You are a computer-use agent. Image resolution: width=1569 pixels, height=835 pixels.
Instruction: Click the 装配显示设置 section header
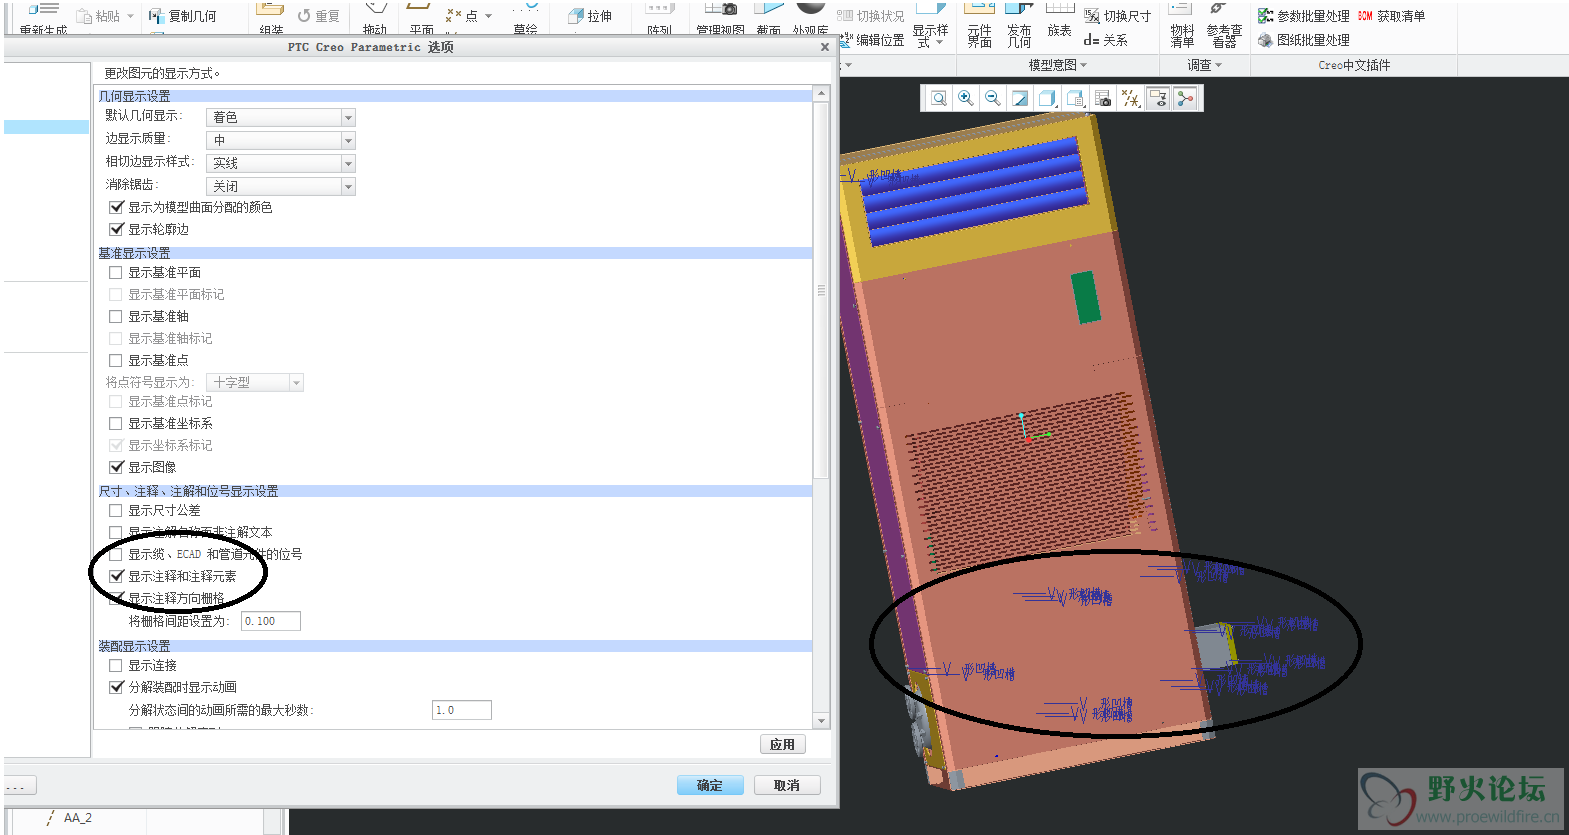coord(454,646)
